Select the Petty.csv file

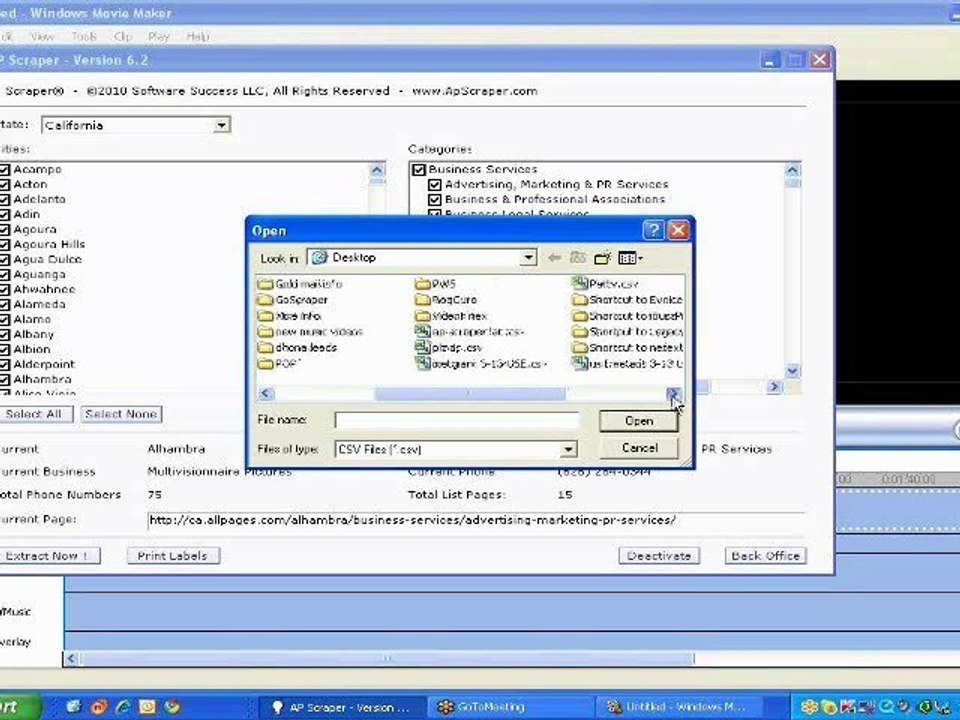click(606, 284)
